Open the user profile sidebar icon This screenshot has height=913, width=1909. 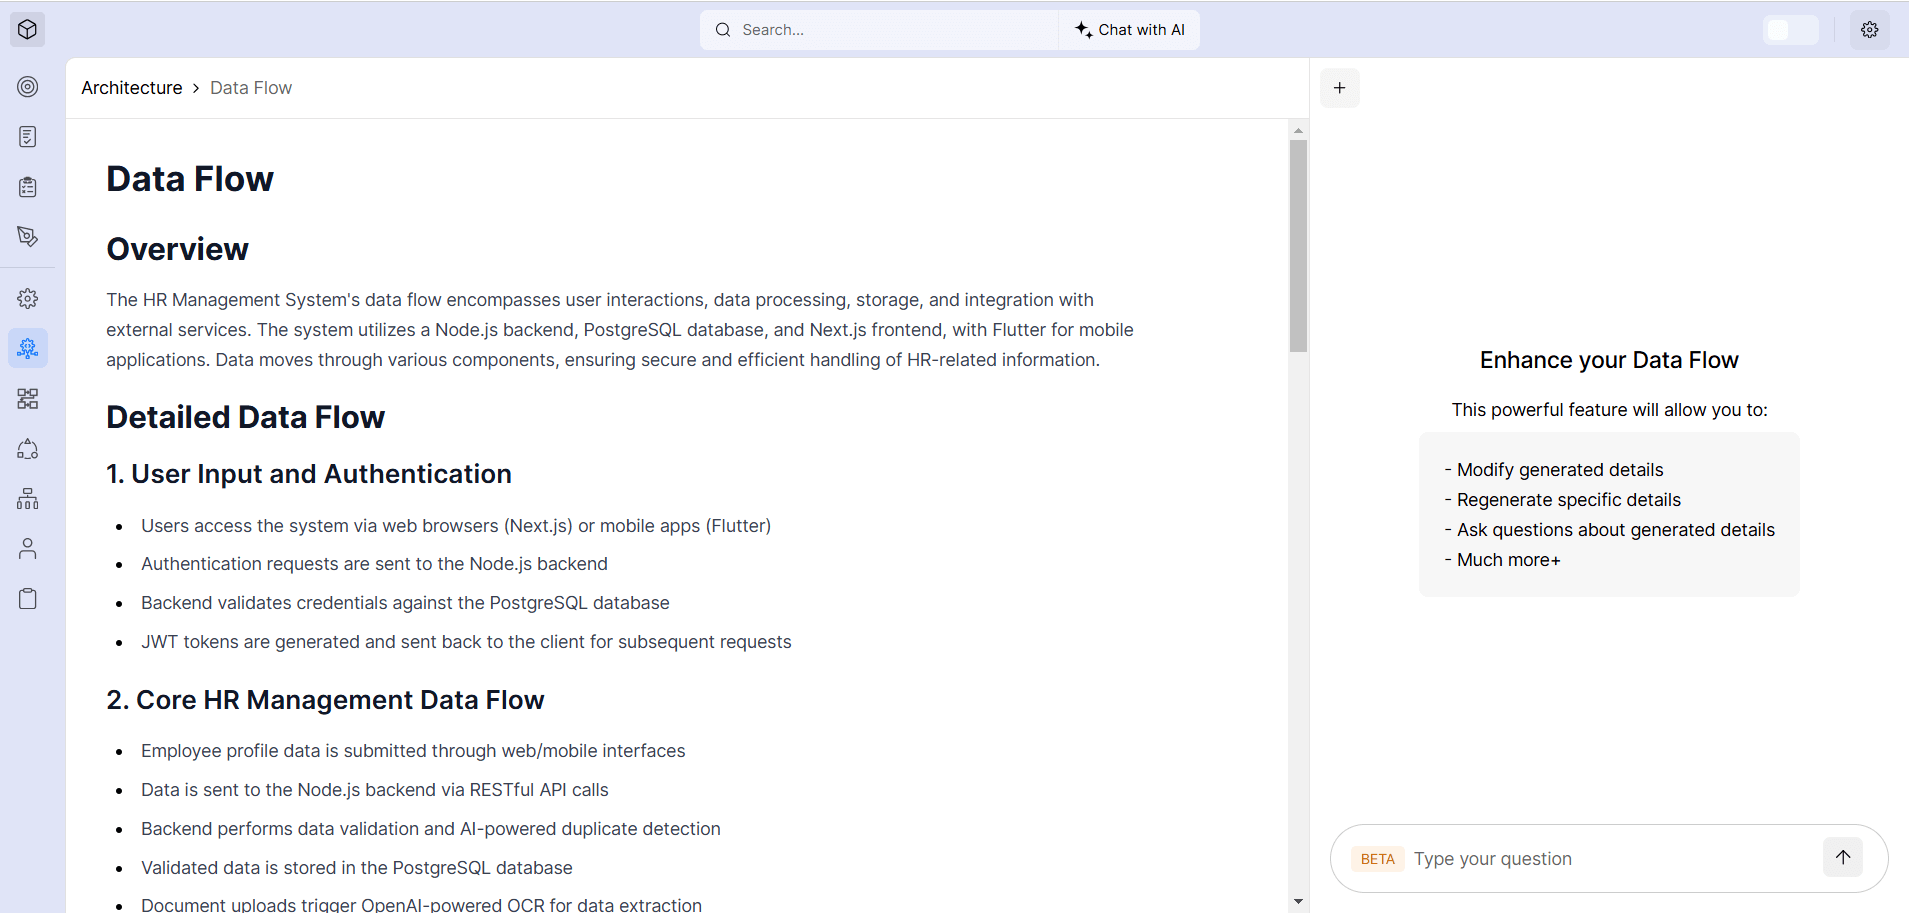[x=28, y=549]
